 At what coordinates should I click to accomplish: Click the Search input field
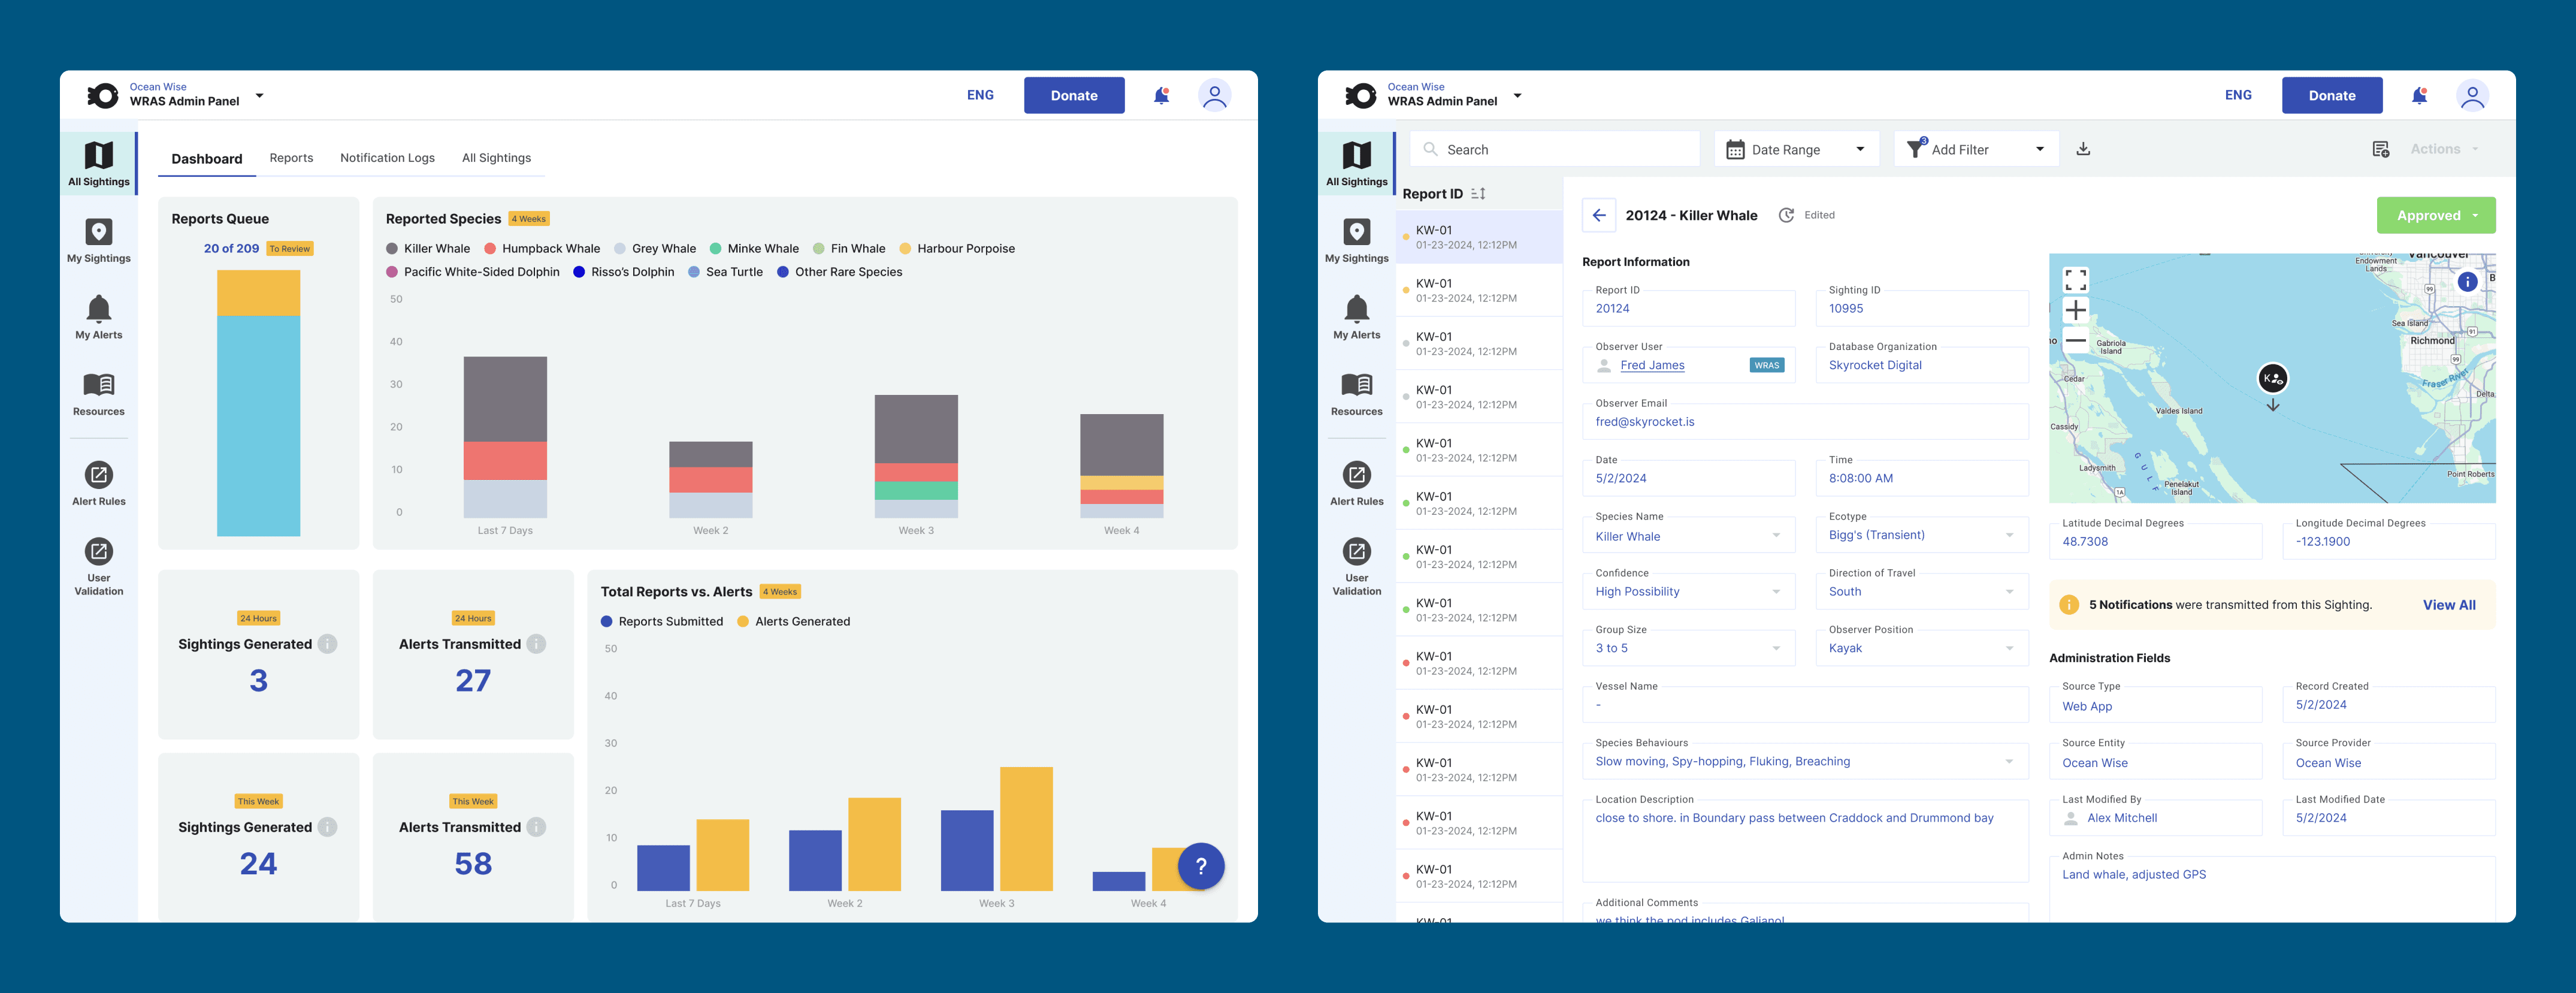(1555, 149)
